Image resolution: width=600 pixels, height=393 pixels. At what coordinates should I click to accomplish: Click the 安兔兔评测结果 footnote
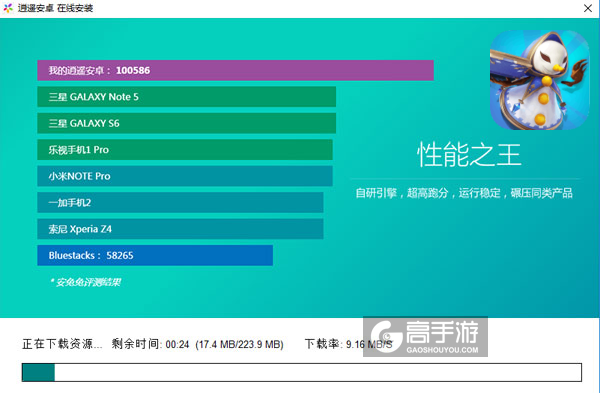click(85, 282)
